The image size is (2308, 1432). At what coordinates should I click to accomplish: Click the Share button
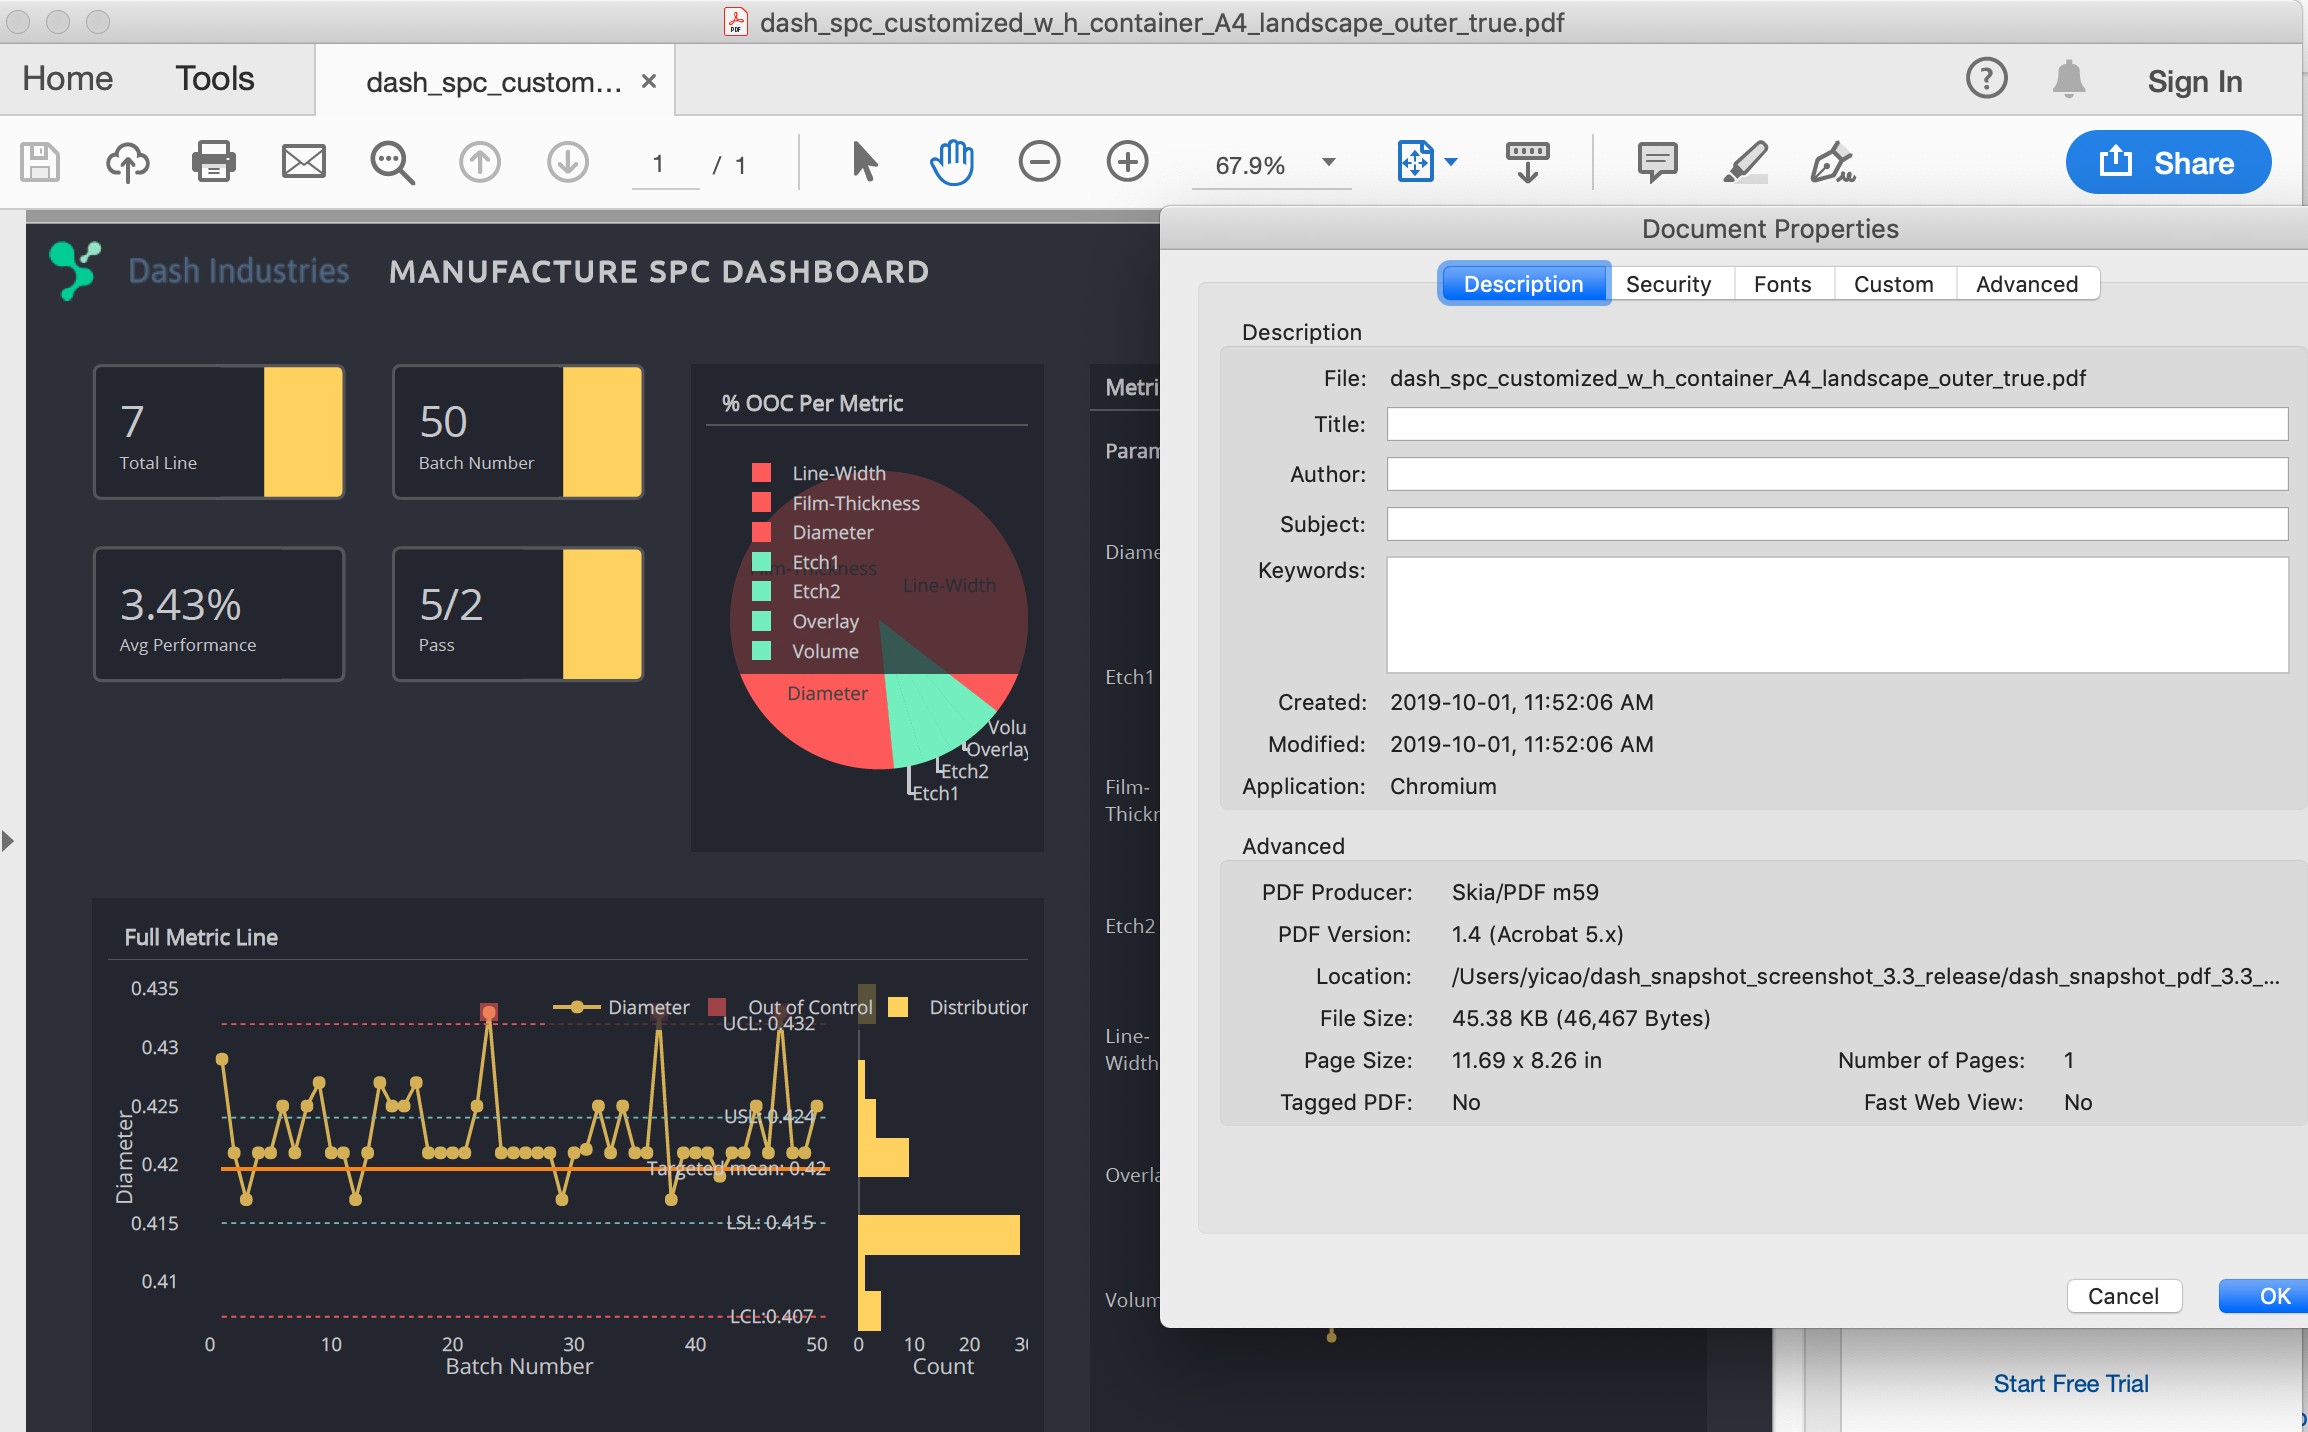pos(2168,163)
